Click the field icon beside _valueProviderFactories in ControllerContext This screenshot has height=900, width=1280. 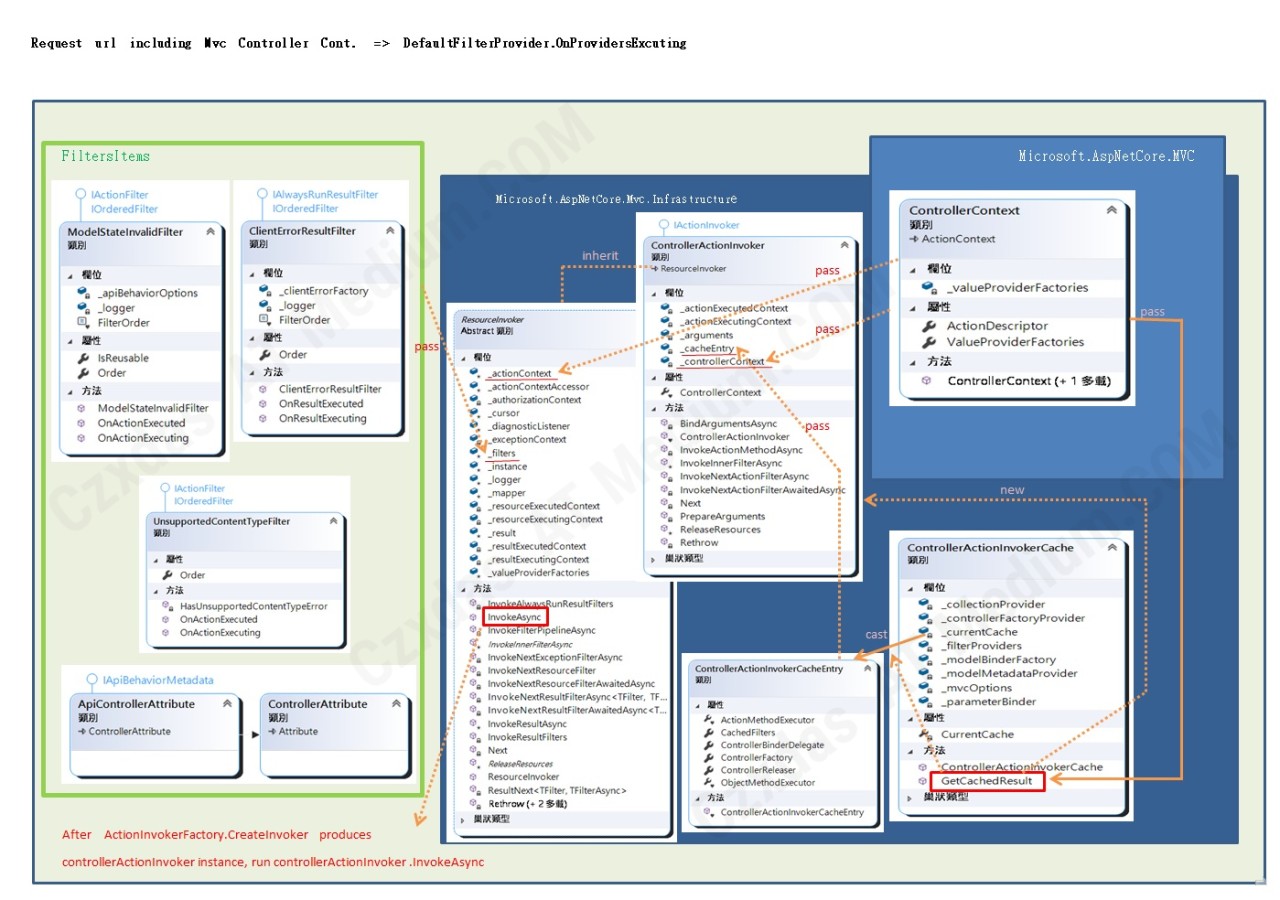pos(928,287)
